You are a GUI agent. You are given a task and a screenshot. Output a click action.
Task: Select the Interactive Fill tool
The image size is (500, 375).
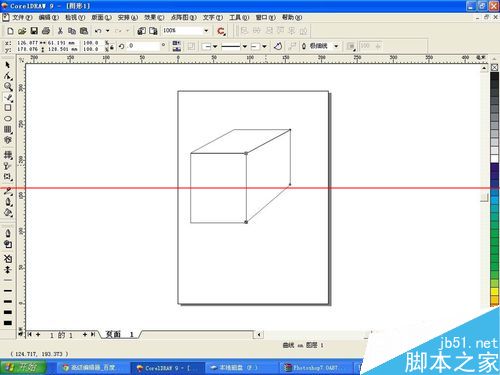8,154
